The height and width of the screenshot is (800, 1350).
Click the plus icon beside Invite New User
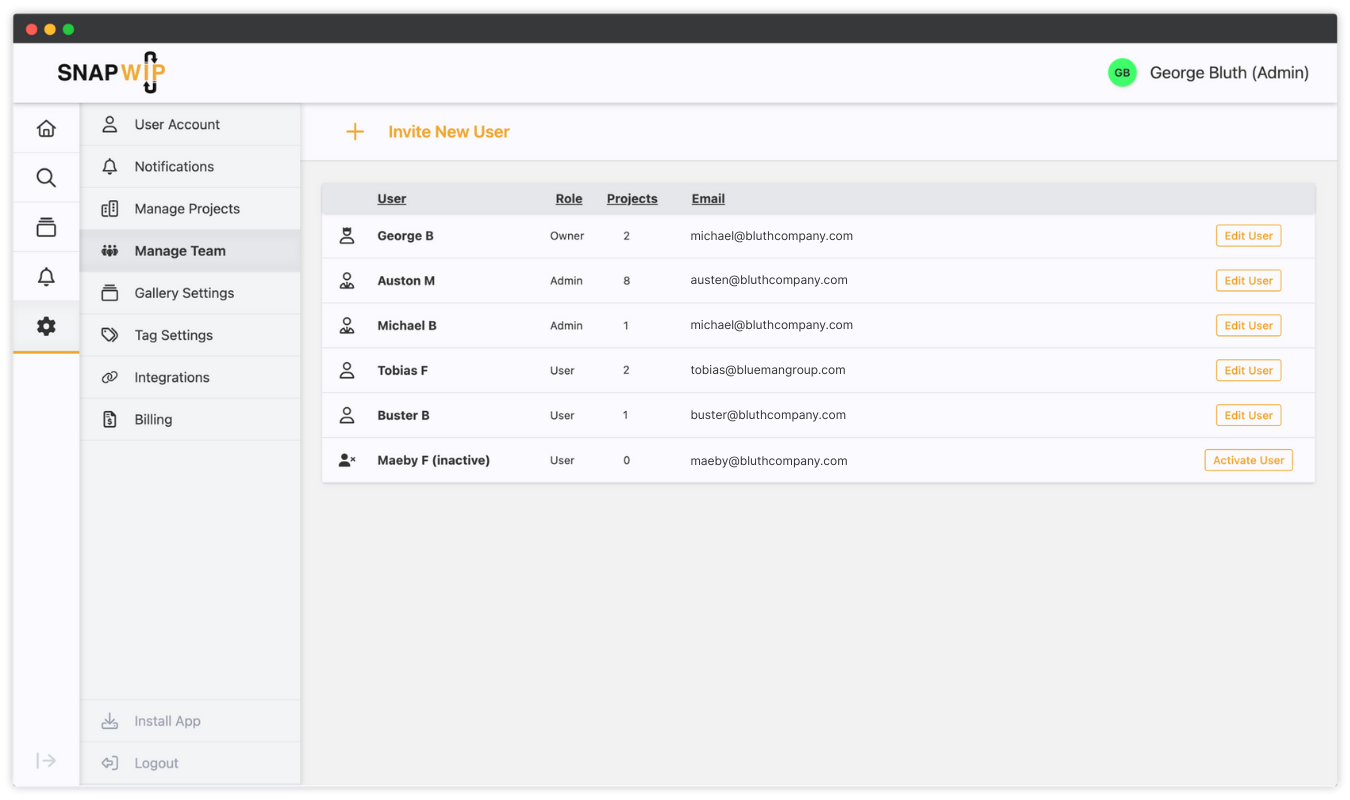click(x=355, y=132)
